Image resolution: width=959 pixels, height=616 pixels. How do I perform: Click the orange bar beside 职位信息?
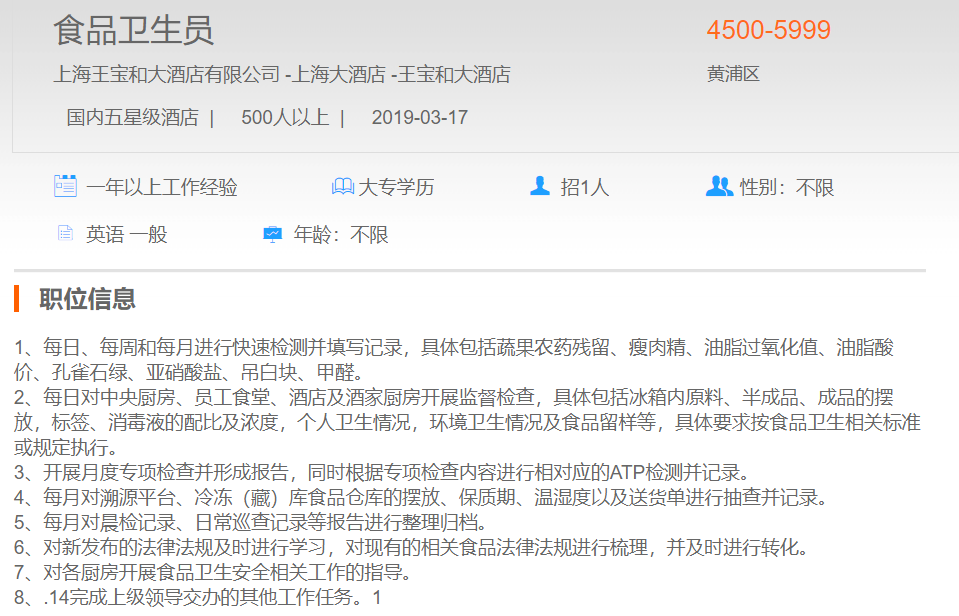tap(17, 298)
